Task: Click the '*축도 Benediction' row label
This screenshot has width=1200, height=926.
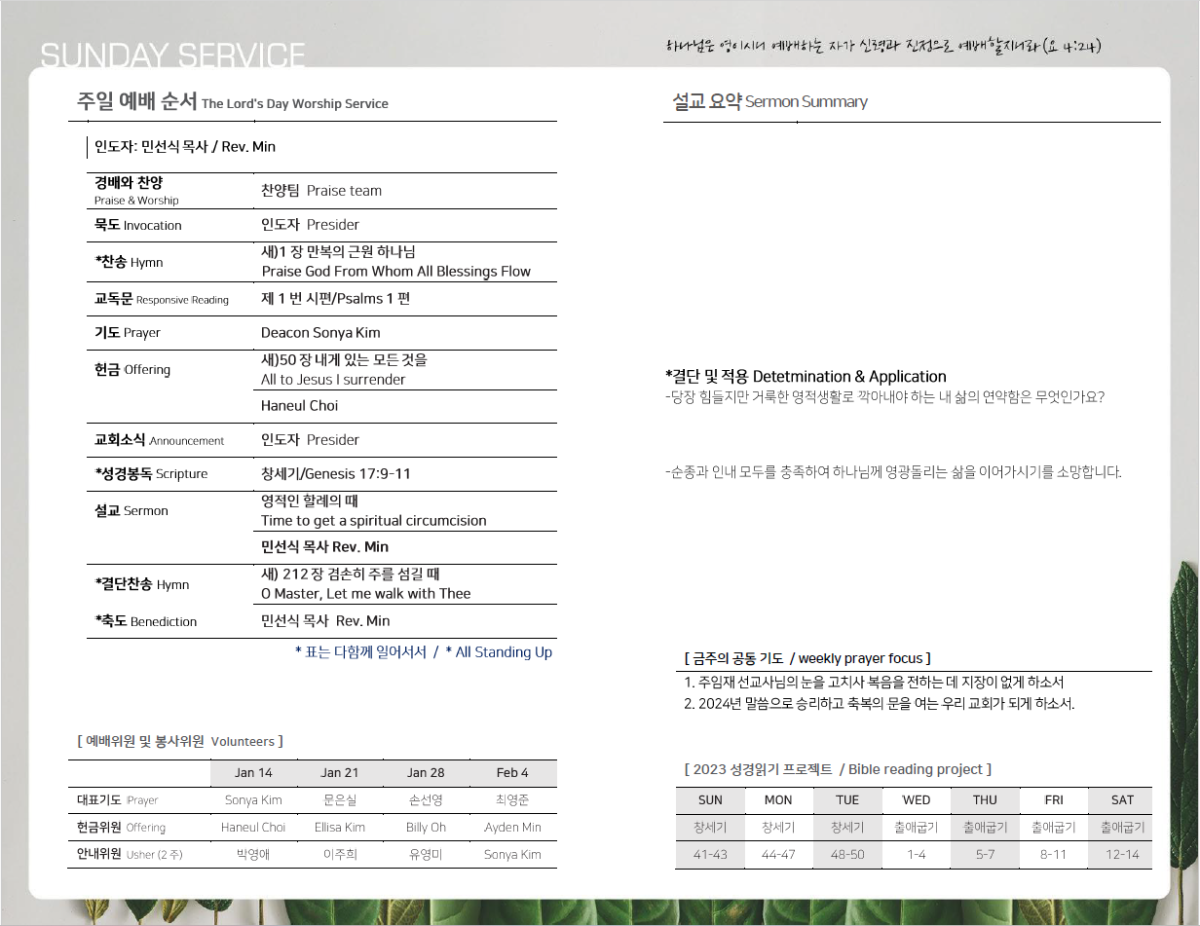Action: [145, 621]
